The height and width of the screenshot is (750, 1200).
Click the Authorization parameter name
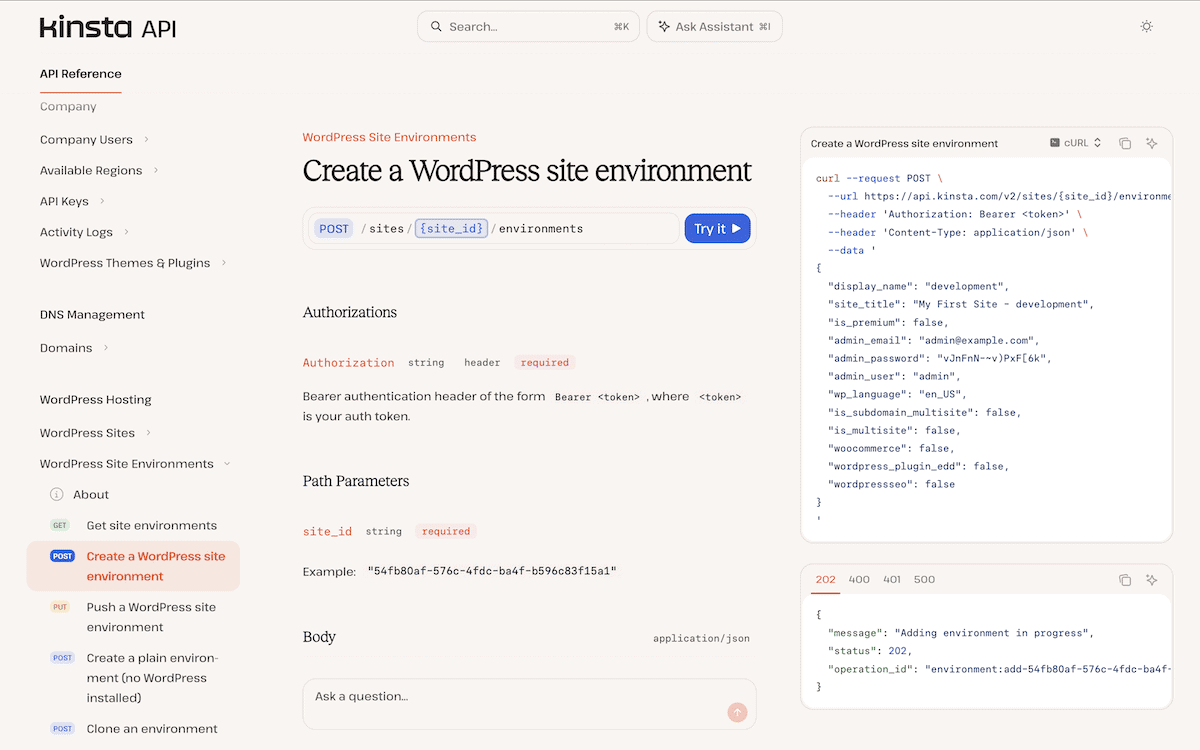(349, 362)
